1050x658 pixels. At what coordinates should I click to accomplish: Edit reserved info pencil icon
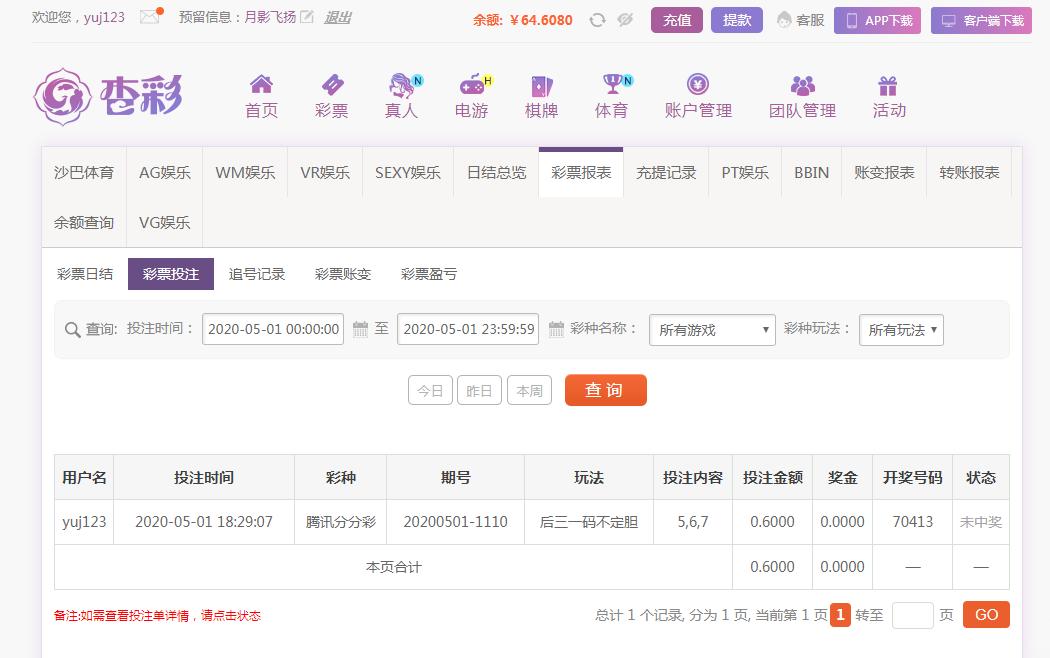point(307,17)
